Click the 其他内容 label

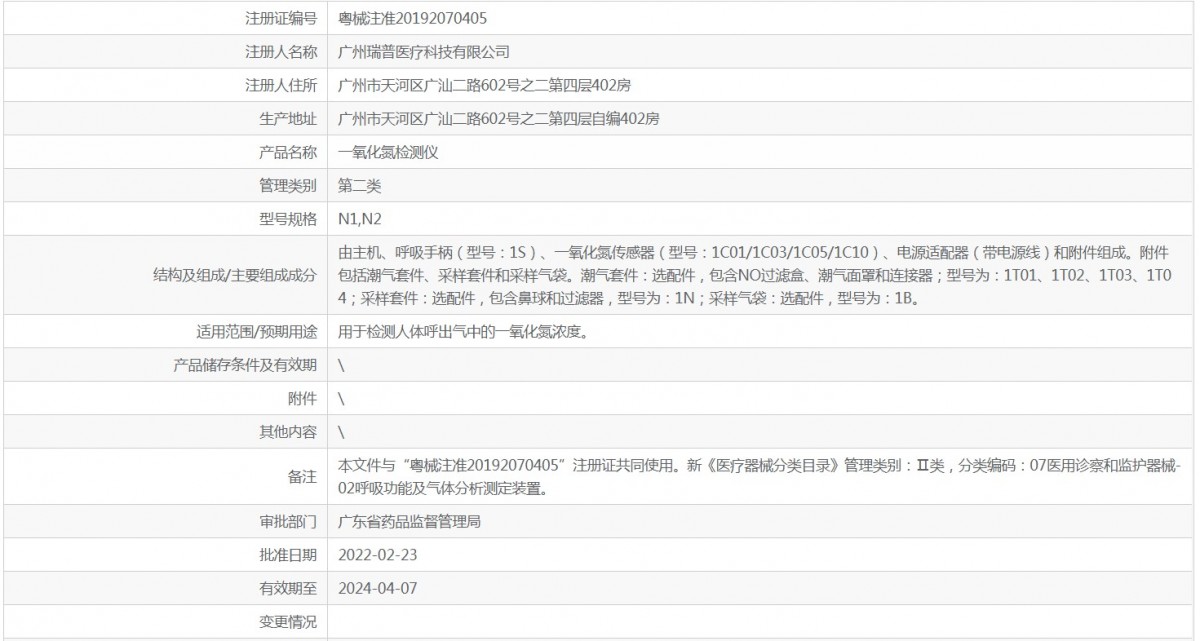[x=288, y=432]
